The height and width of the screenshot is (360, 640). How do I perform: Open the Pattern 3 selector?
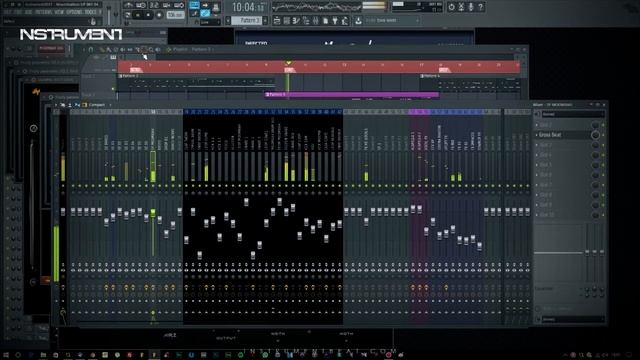coord(247,20)
